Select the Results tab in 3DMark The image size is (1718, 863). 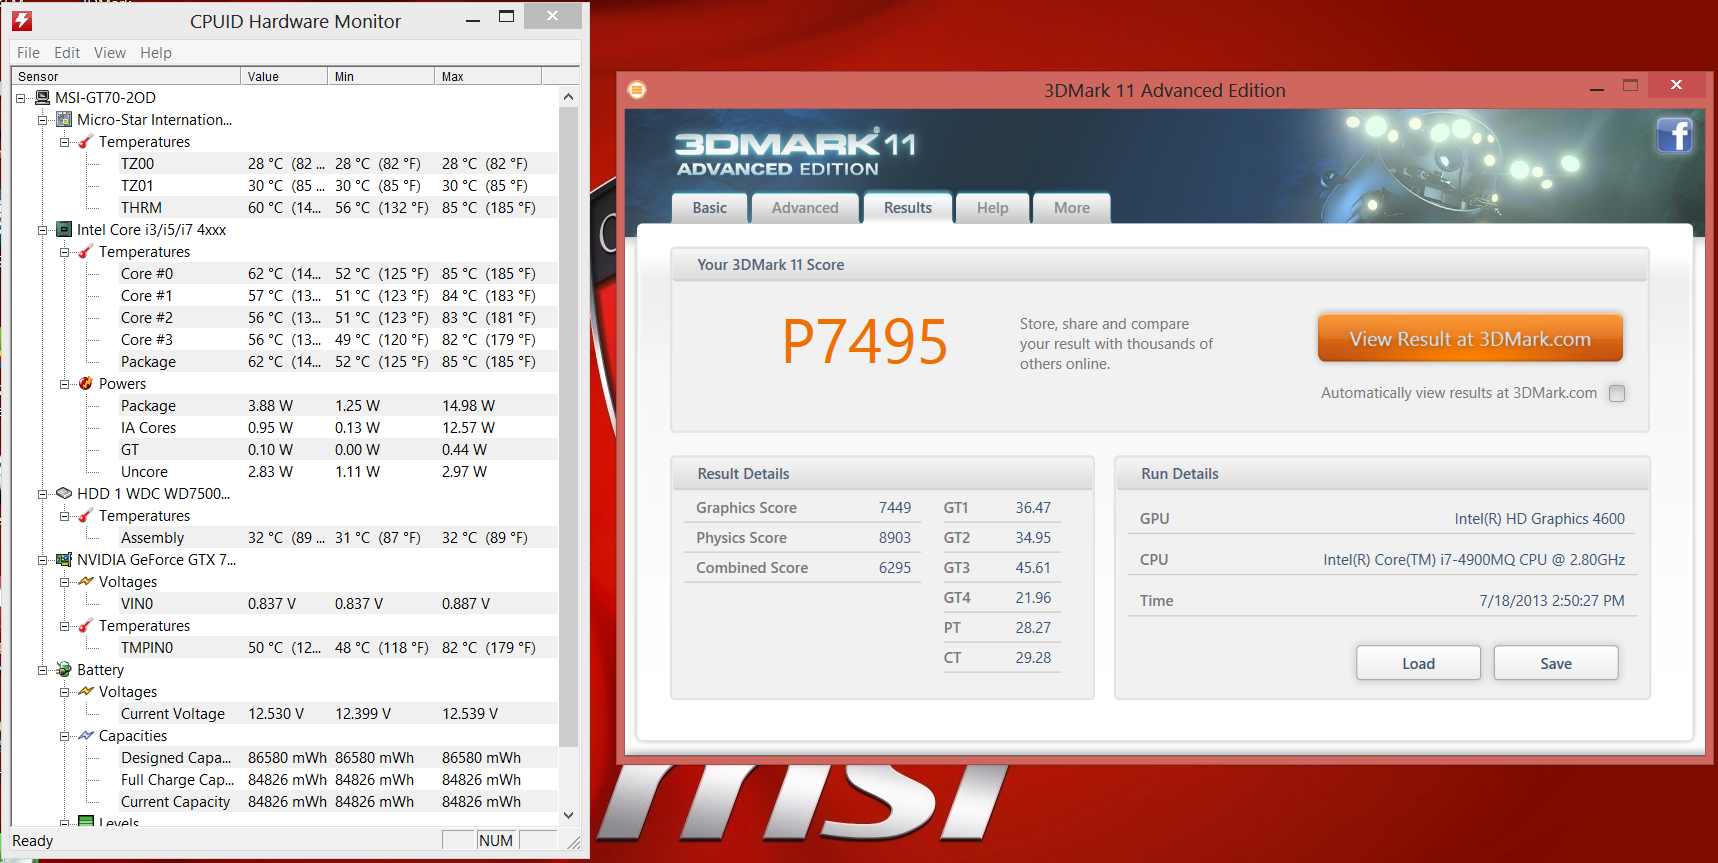[908, 207]
